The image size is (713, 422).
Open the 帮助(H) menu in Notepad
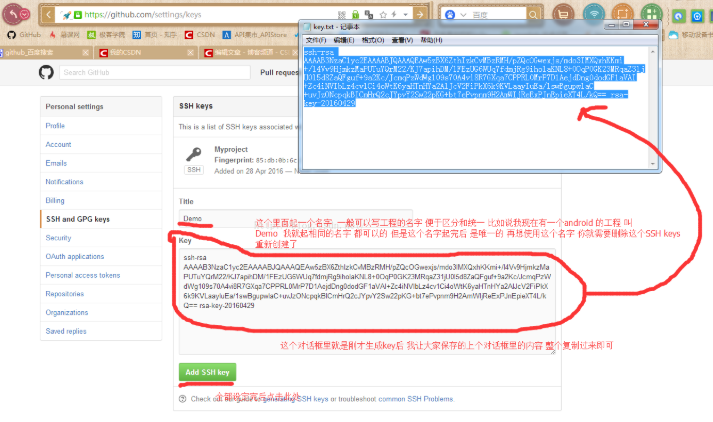(x=432, y=40)
